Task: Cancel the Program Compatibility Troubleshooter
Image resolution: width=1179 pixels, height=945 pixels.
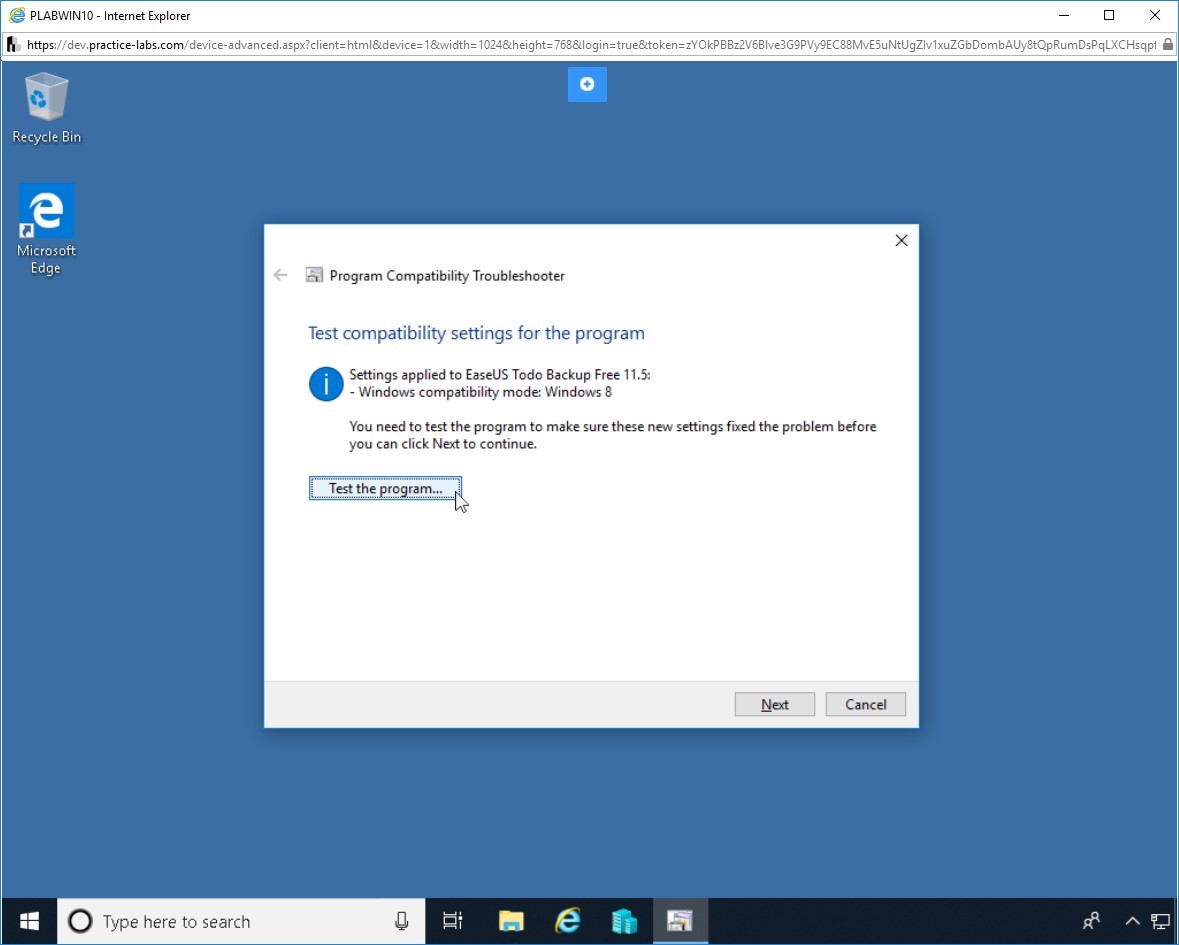Action: [865, 704]
